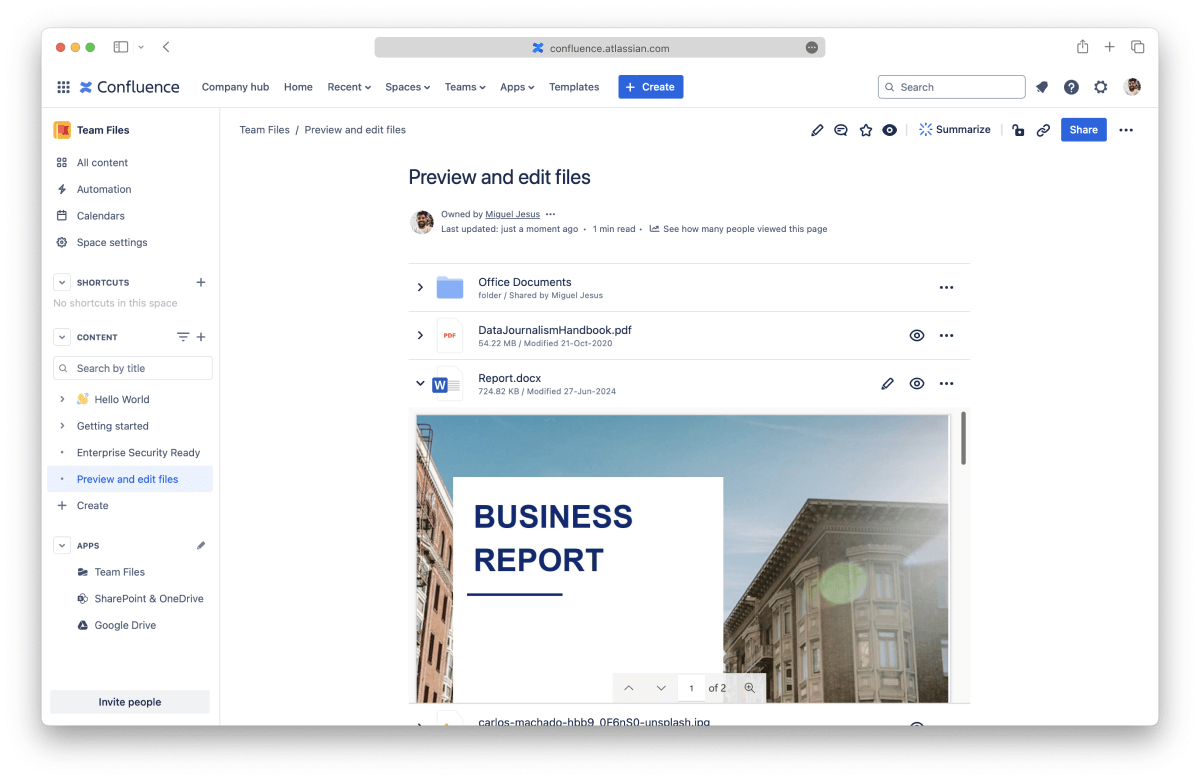Expand the Office Documents folder
The height and width of the screenshot is (781, 1200).
click(420, 288)
